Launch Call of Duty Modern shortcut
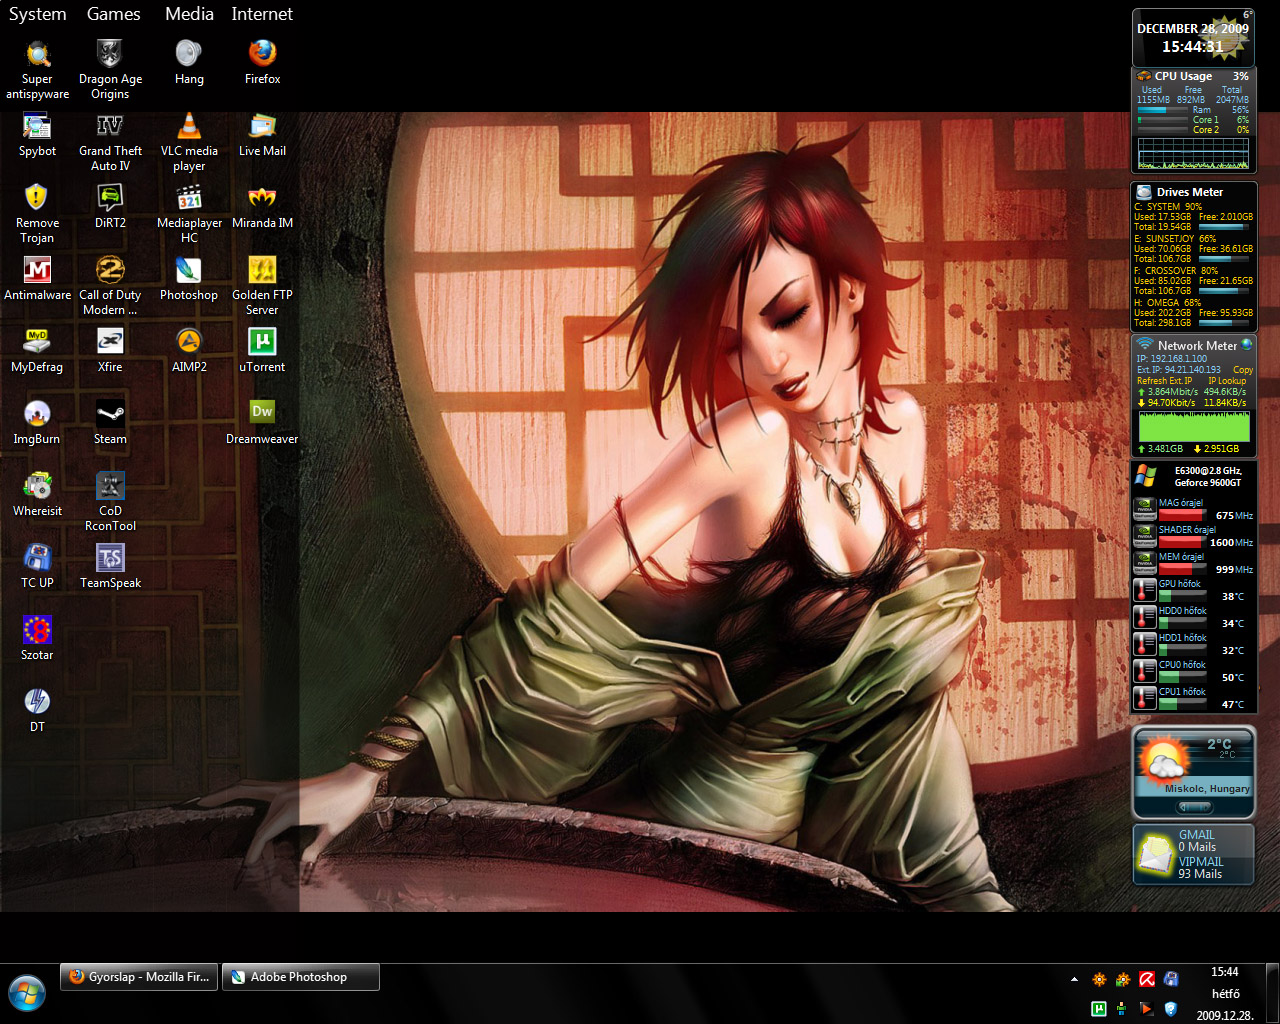The image size is (1280, 1024). click(x=110, y=285)
